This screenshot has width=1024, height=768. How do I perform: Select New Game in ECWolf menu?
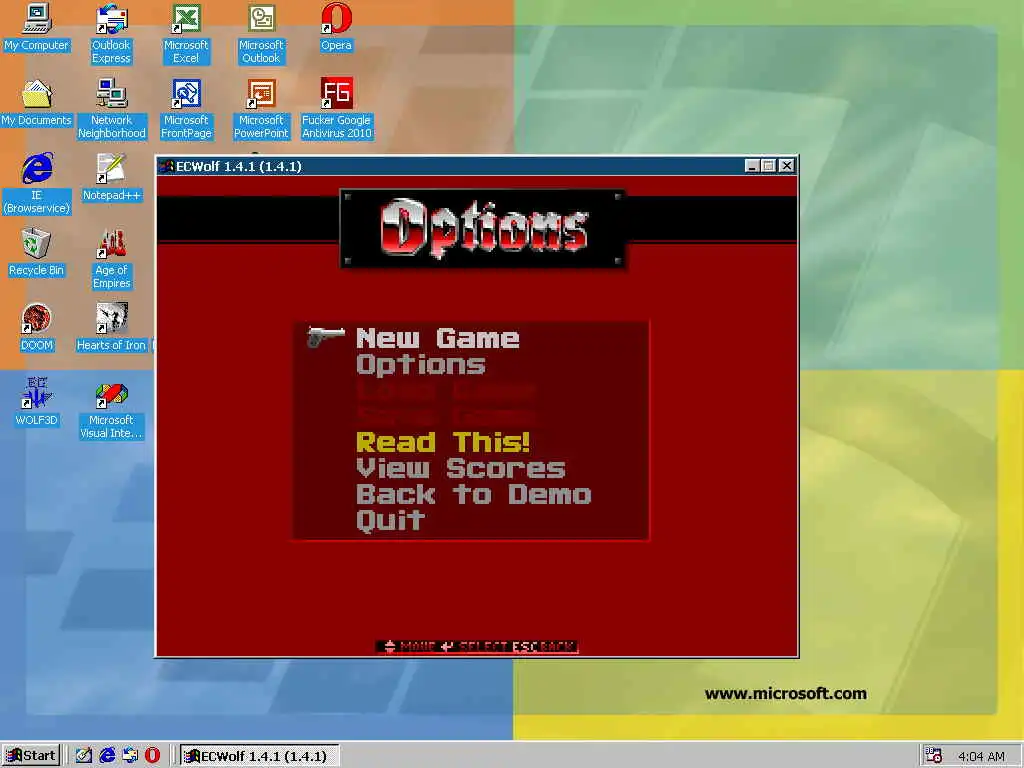click(x=438, y=338)
